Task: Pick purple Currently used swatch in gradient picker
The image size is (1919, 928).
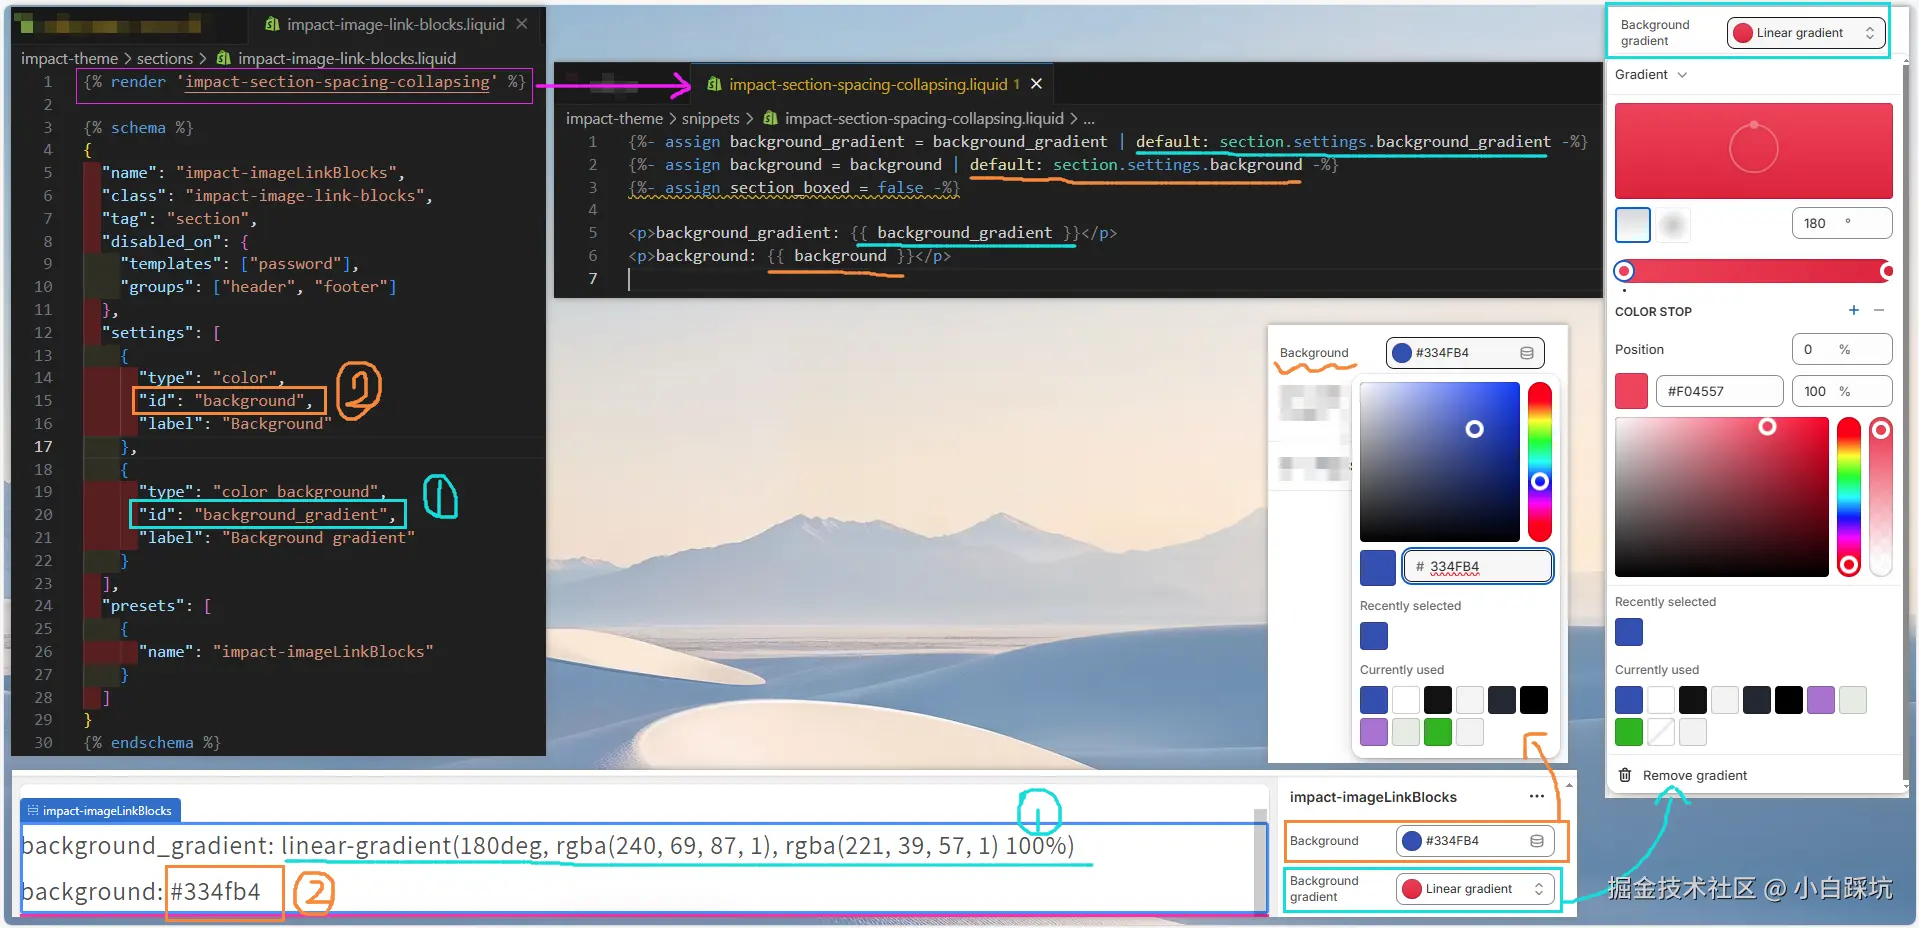Action: pos(1821,700)
